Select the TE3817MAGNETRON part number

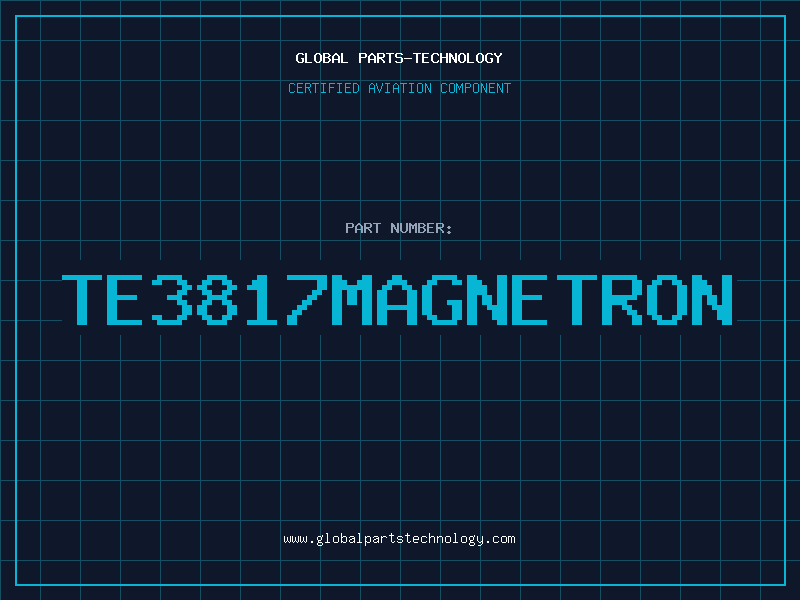(x=397, y=299)
